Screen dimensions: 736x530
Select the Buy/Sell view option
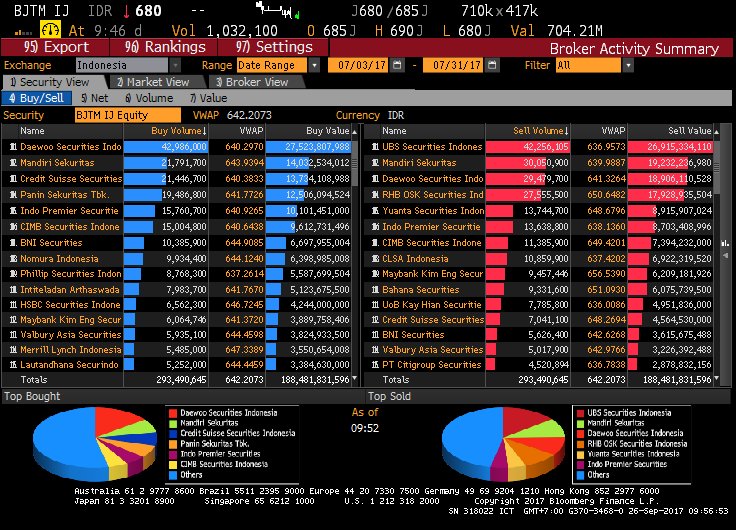[36, 98]
